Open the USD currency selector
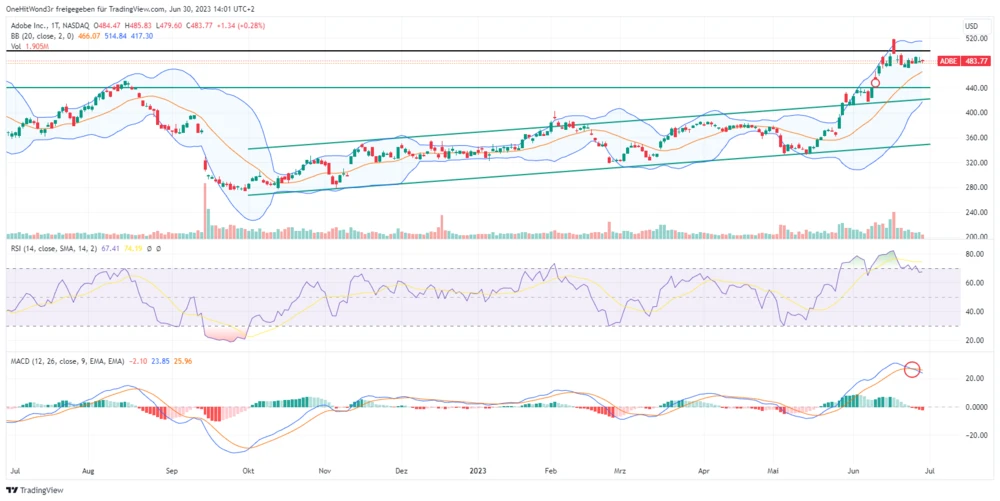The width and height of the screenshot is (1000, 501). [970, 25]
